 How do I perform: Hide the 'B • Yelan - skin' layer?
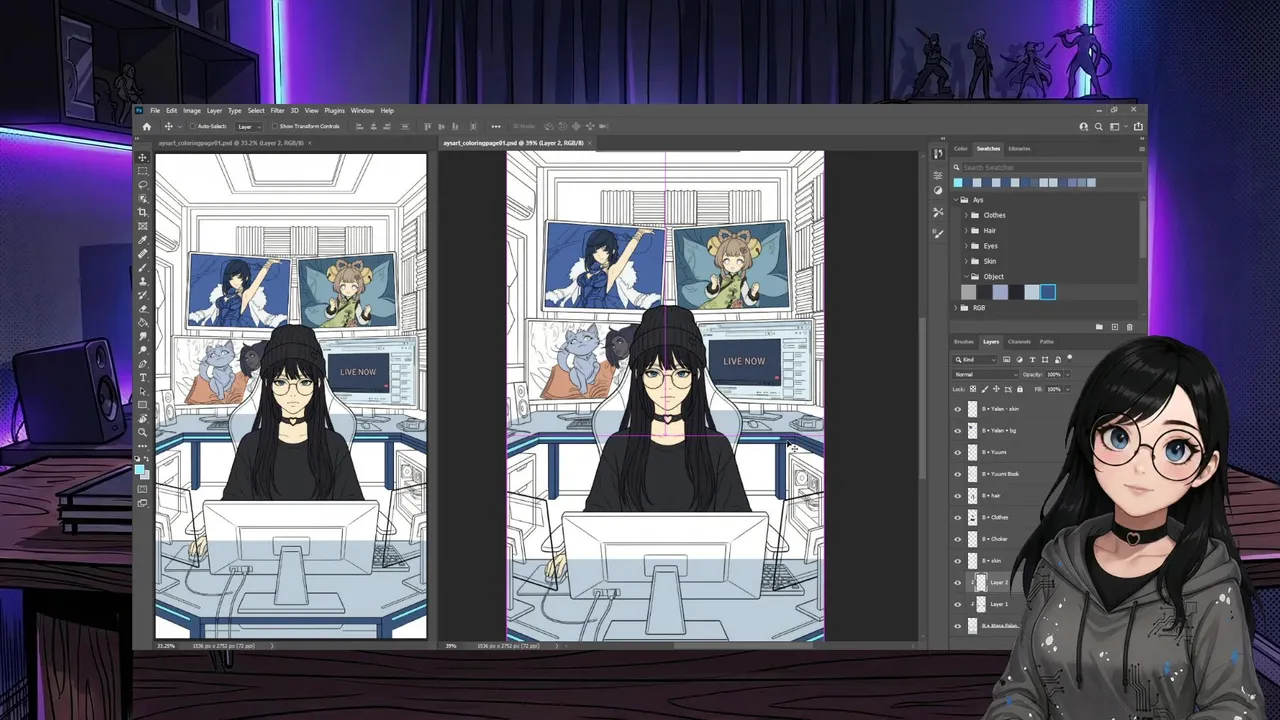pyautogui.click(x=957, y=408)
